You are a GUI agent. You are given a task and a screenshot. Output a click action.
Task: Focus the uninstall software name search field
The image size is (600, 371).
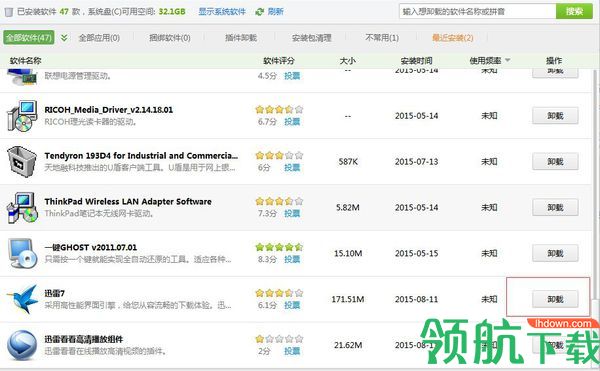(x=478, y=11)
